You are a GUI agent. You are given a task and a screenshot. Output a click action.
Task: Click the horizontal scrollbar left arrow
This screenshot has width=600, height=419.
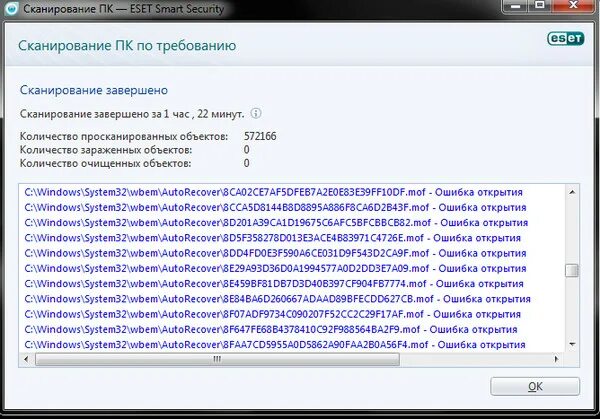point(26,359)
